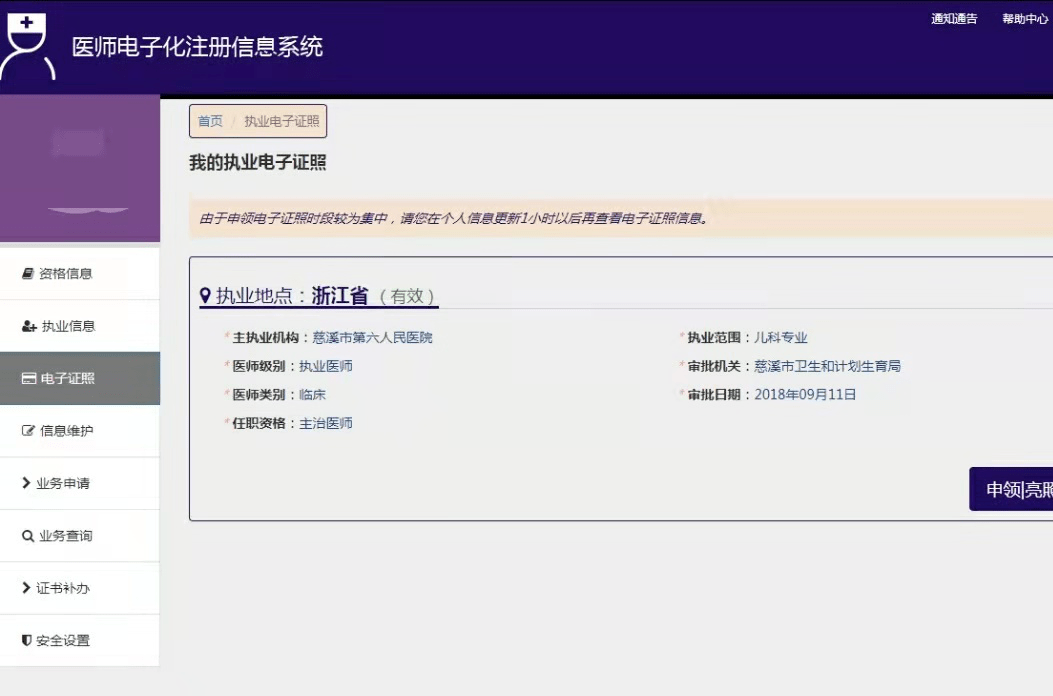The width and height of the screenshot is (1053, 696).
Task: Click the location pin icon before 执业地点
Action: [x=205, y=295]
